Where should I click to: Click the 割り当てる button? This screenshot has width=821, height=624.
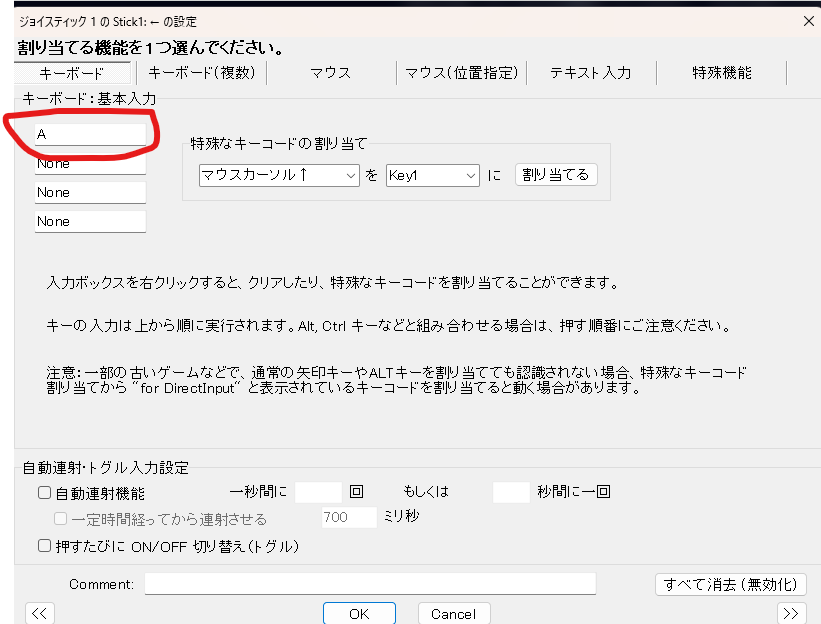(556, 174)
